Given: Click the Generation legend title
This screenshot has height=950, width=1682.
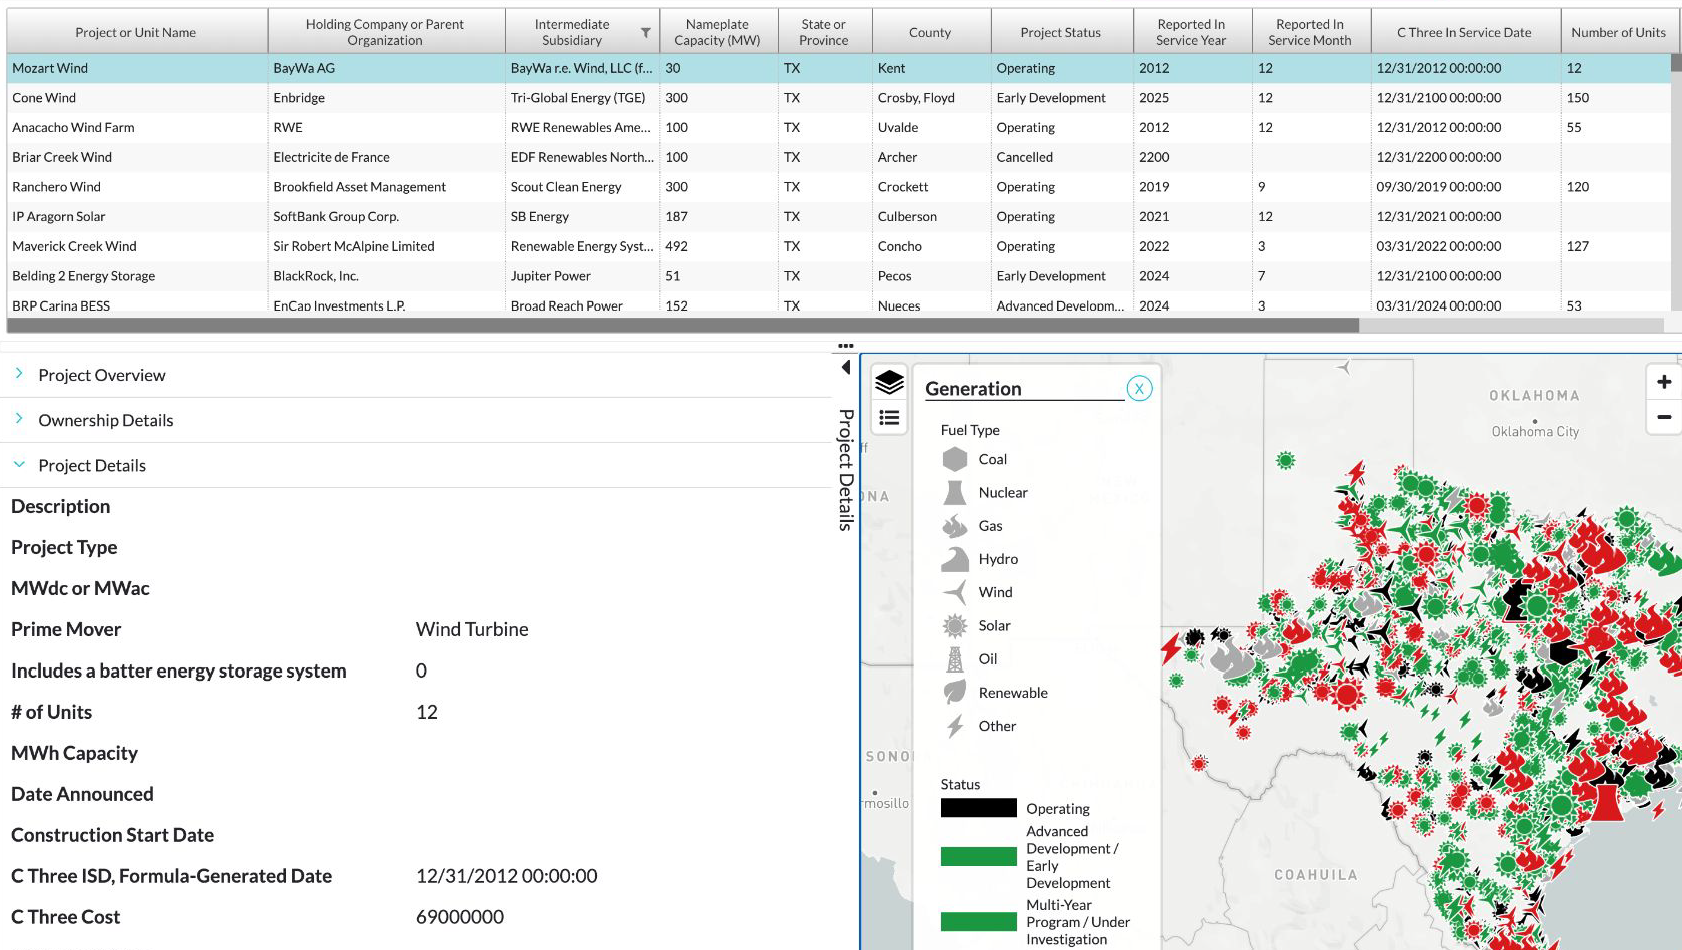Looking at the screenshot, I should pyautogui.click(x=973, y=389).
